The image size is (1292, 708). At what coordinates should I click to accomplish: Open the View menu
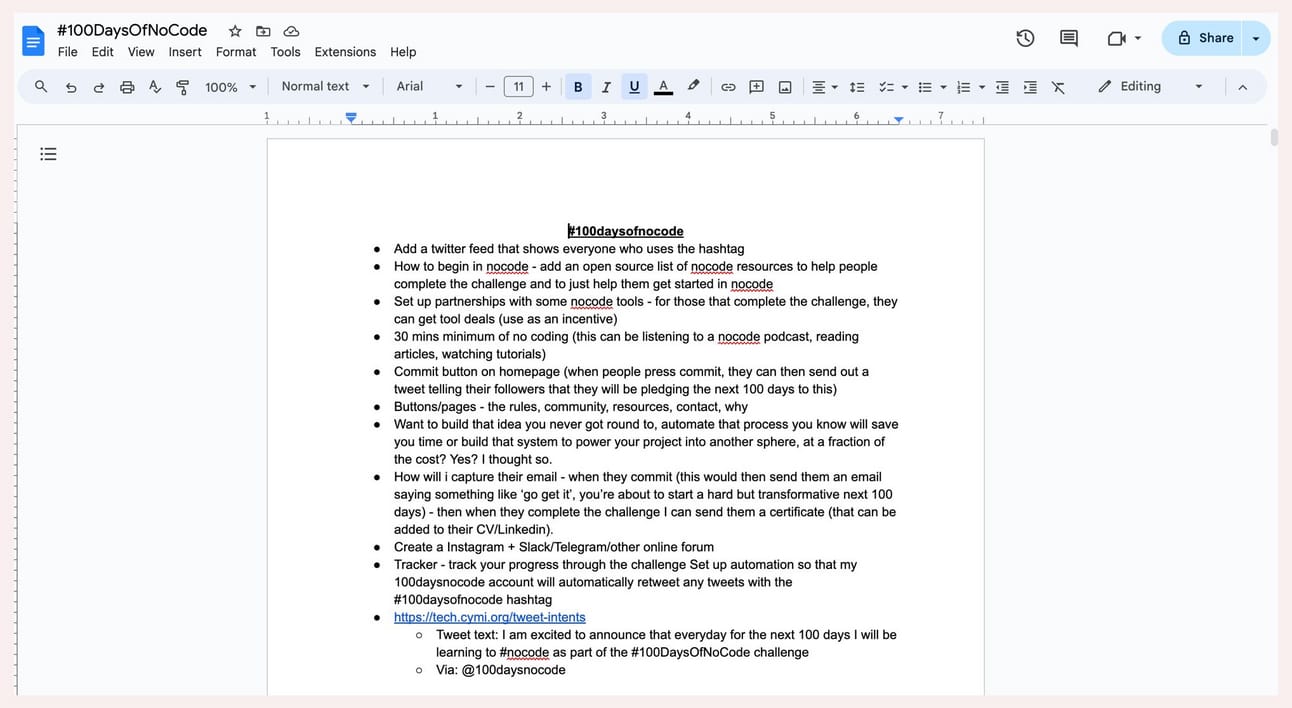click(x=141, y=52)
